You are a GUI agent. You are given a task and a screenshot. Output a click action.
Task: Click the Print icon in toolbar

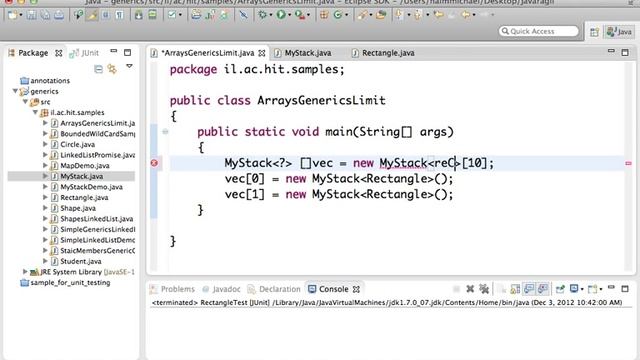pyautogui.click(x=59, y=15)
